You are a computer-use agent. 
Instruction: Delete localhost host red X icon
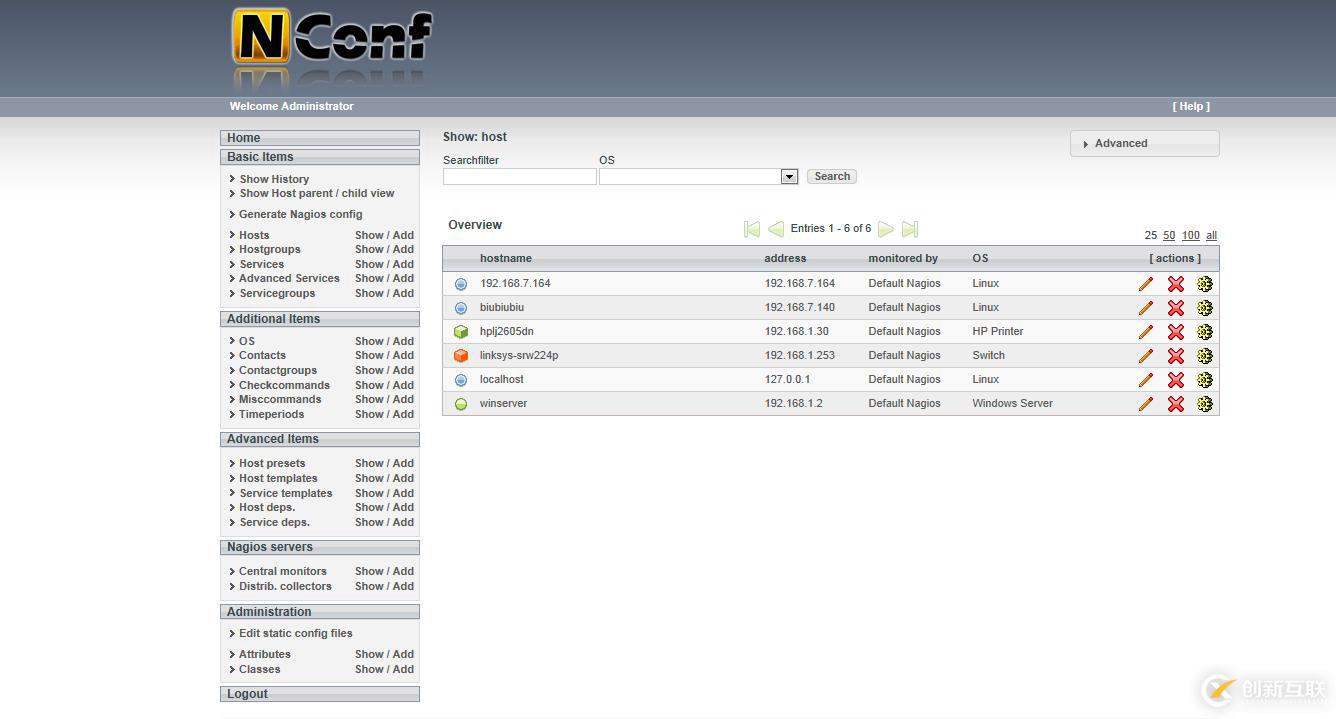[1176, 380]
